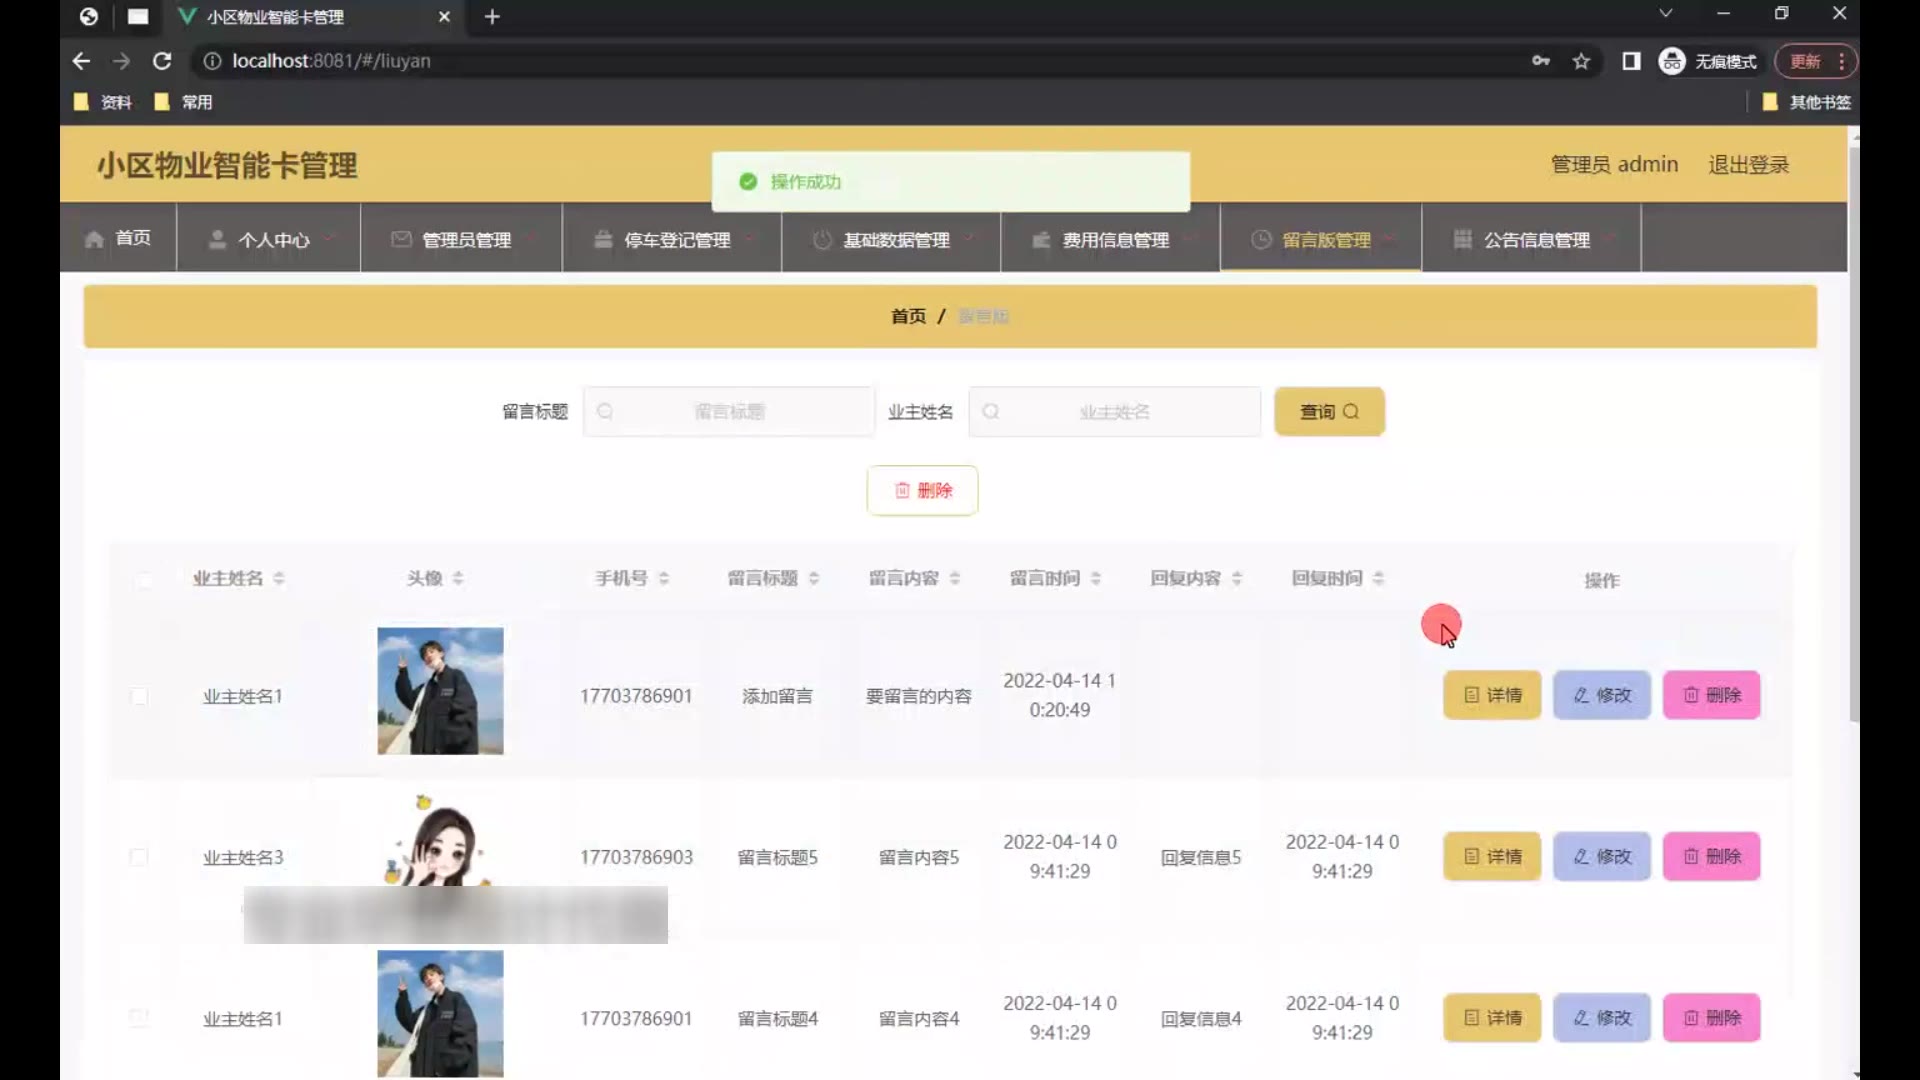Open the 停车登记管理 menu

676,239
